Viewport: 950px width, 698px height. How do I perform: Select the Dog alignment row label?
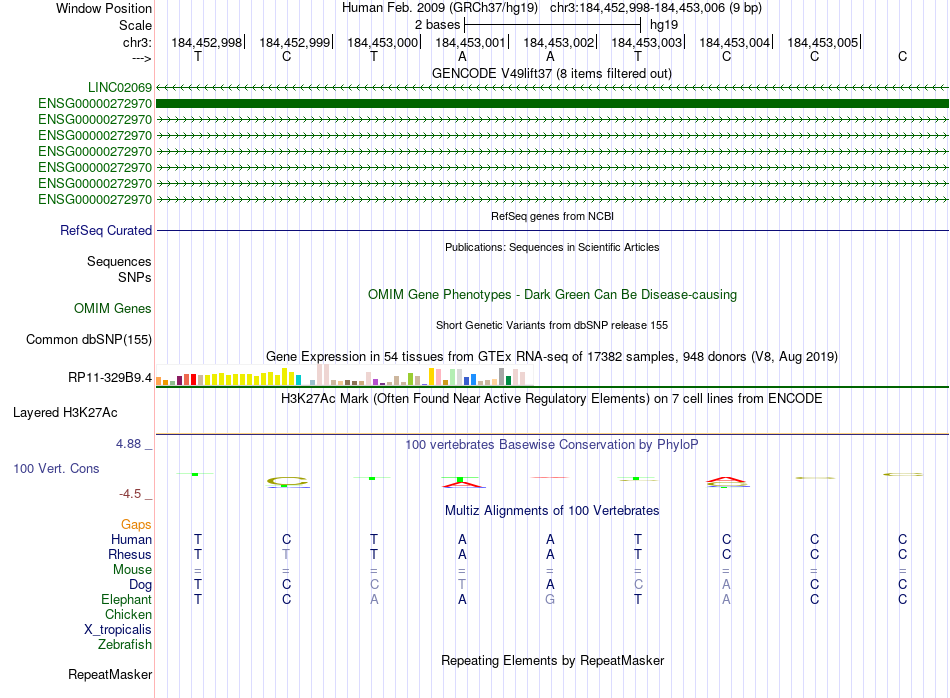point(140,585)
